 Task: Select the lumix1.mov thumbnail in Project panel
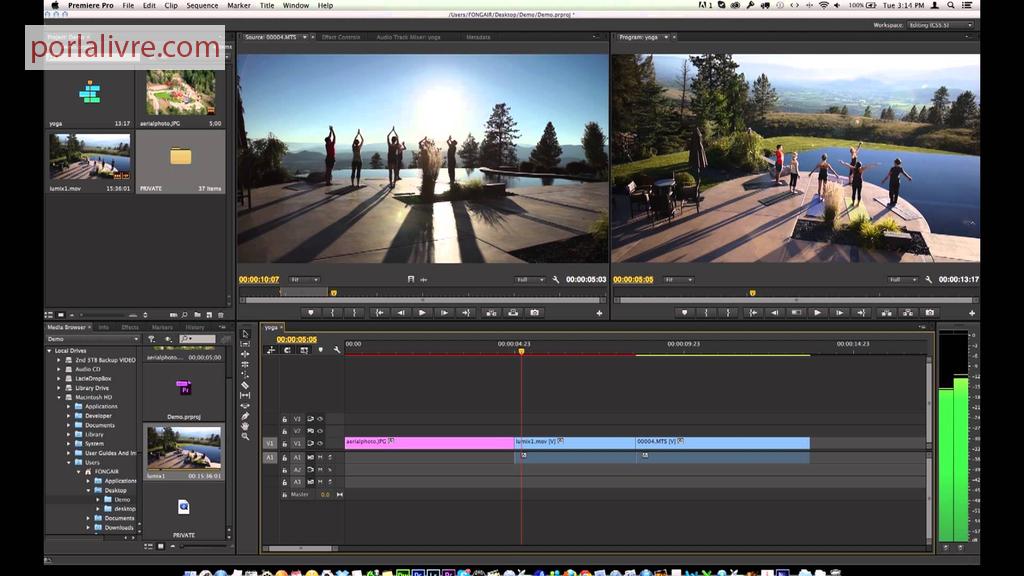[90, 157]
